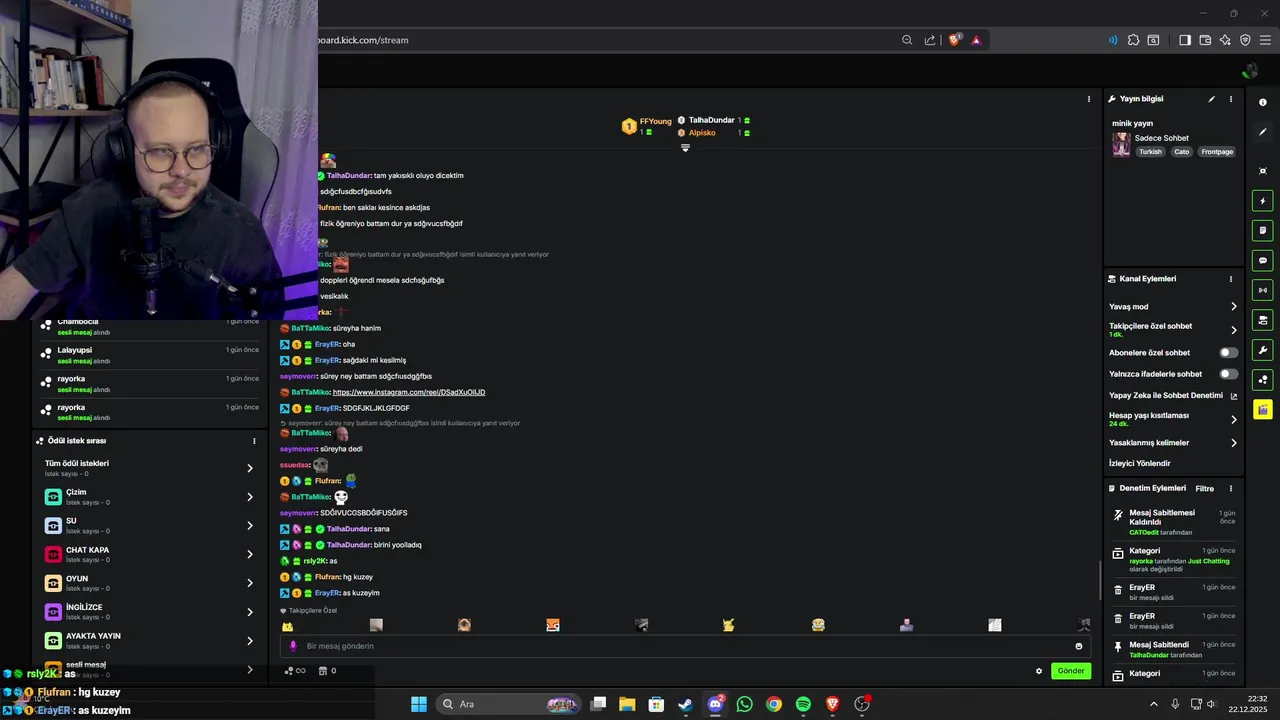Open the Denetim Eylemleri three-dot menu

coord(1231,489)
